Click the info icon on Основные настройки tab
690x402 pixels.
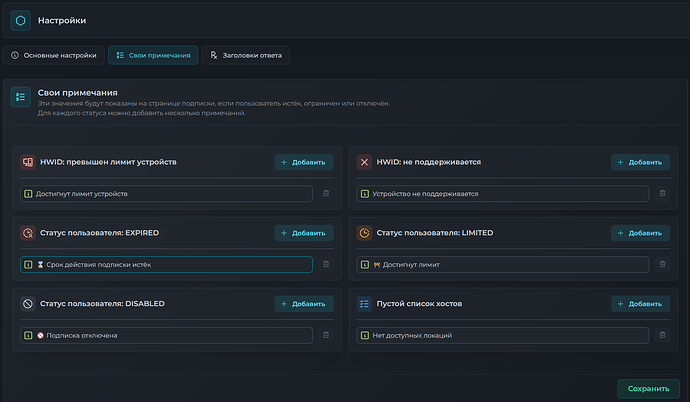coord(15,55)
